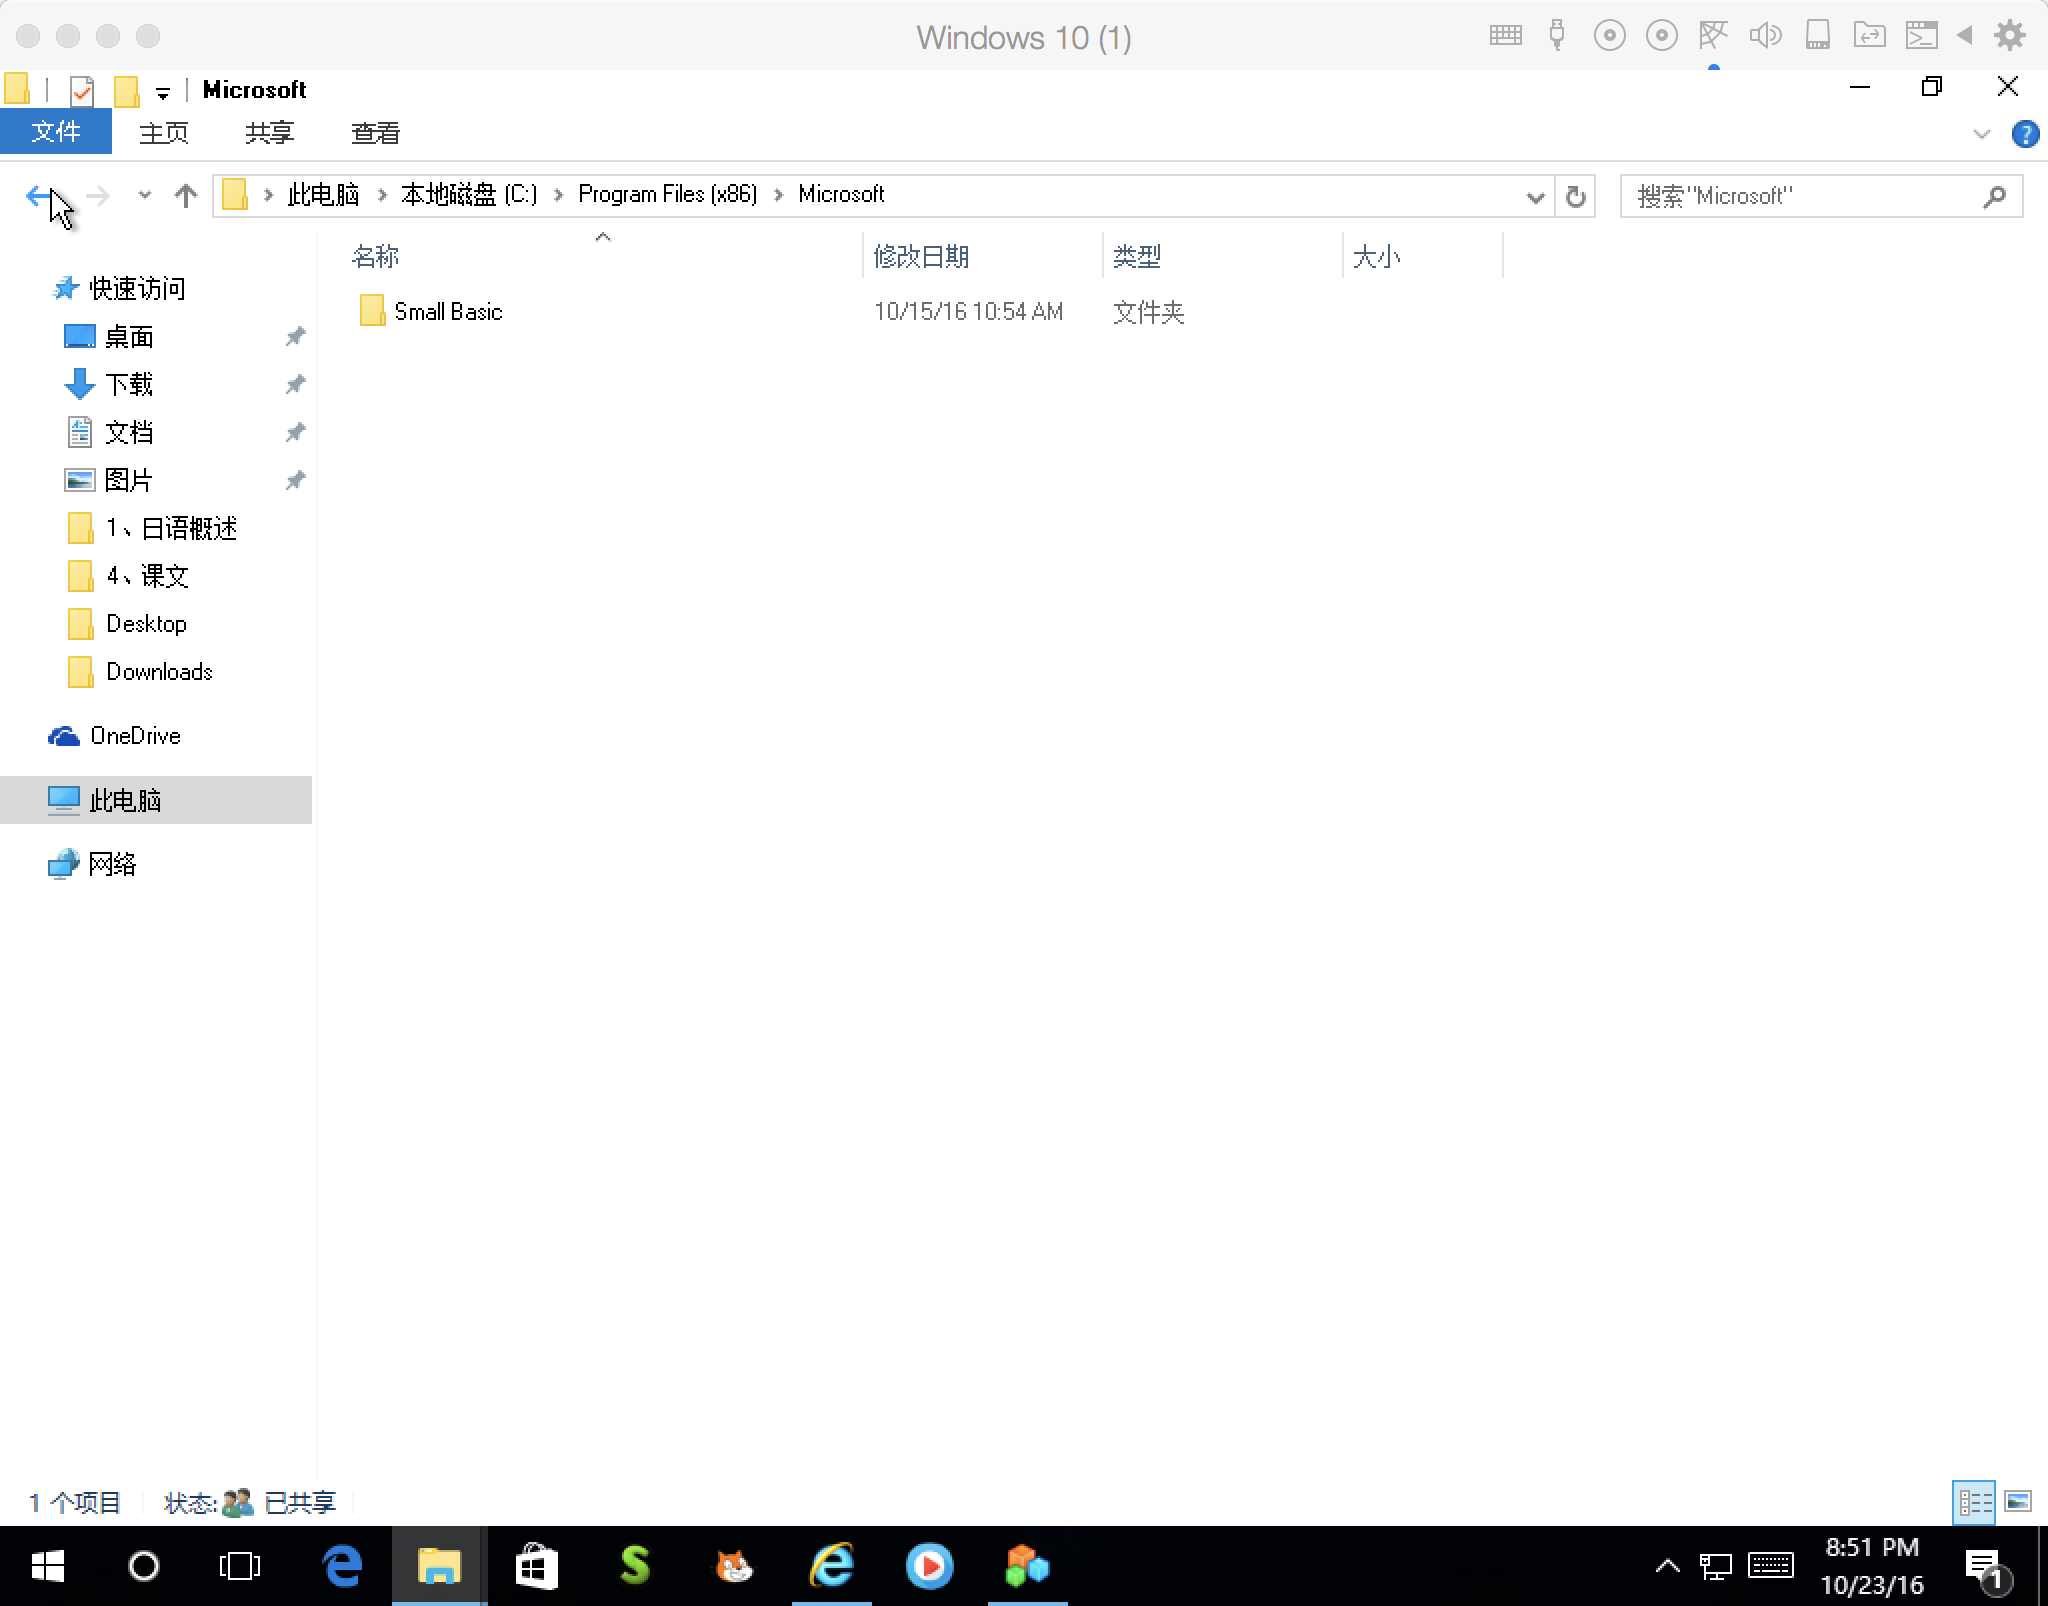Select the Small Basic folder
Viewport: 2048px width, 1606px height.
[447, 312]
